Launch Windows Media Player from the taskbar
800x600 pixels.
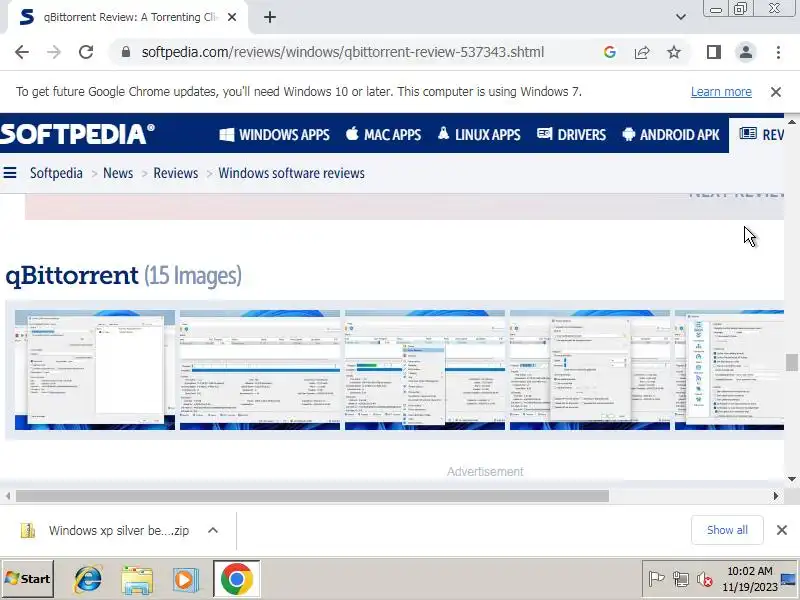tap(185, 580)
